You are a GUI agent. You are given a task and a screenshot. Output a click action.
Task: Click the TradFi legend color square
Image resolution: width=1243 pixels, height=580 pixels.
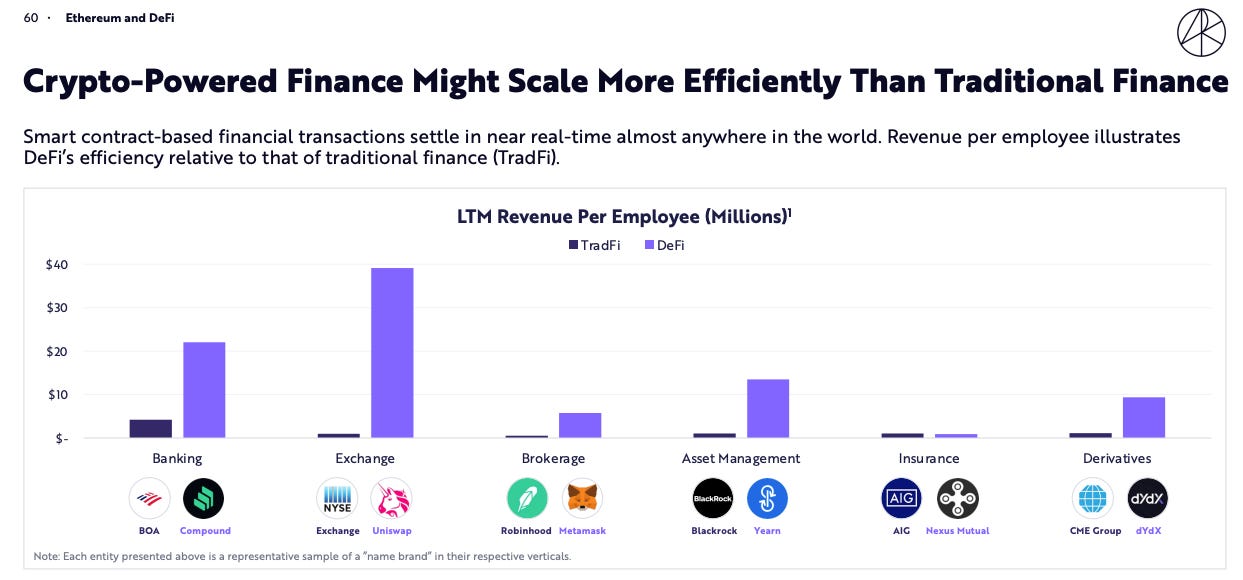[x=573, y=245]
